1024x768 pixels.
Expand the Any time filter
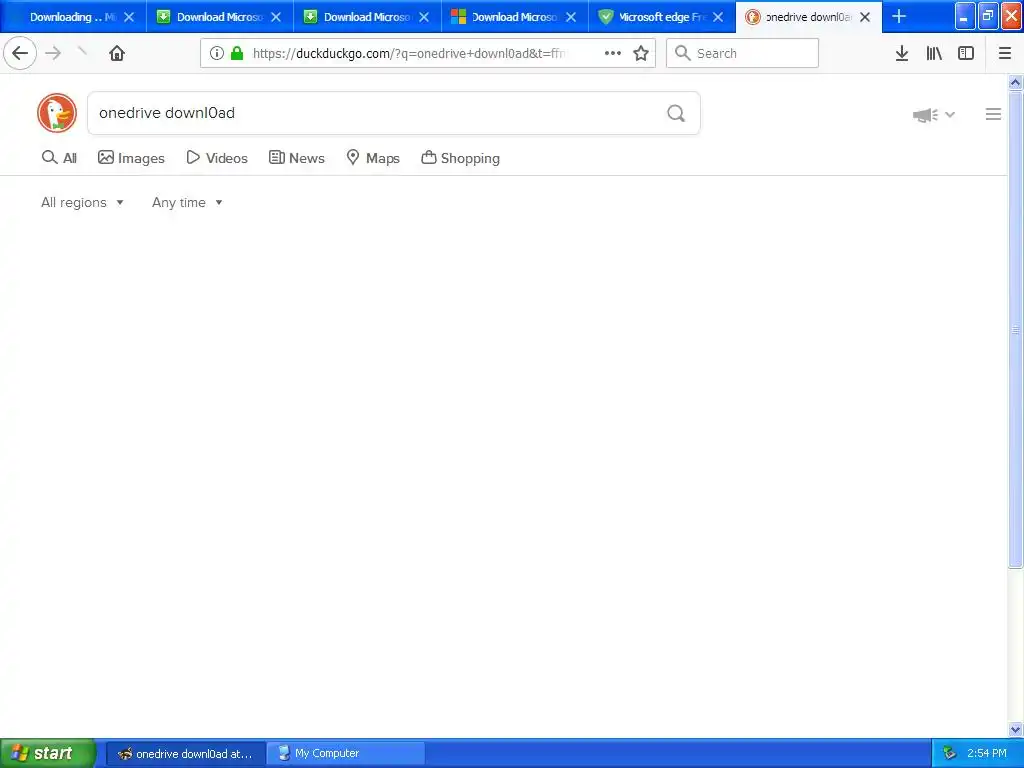(x=187, y=202)
